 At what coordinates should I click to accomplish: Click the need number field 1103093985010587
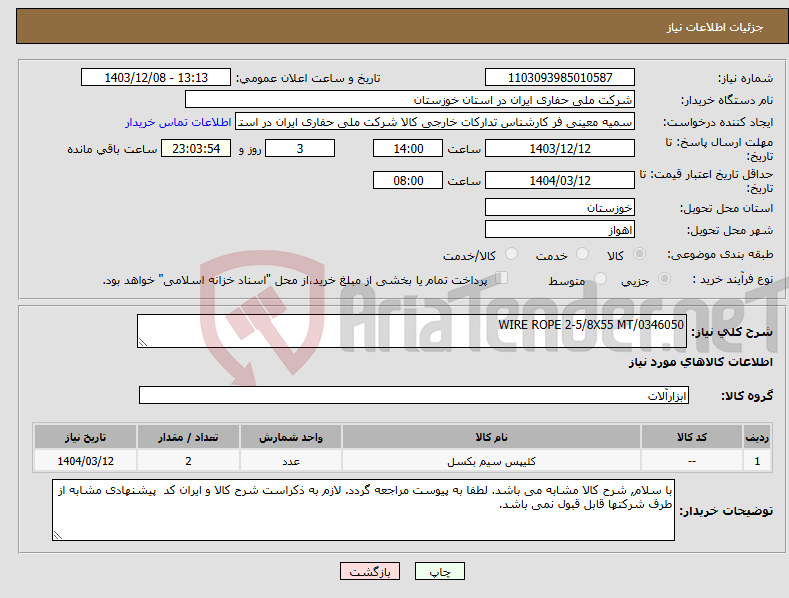point(560,78)
